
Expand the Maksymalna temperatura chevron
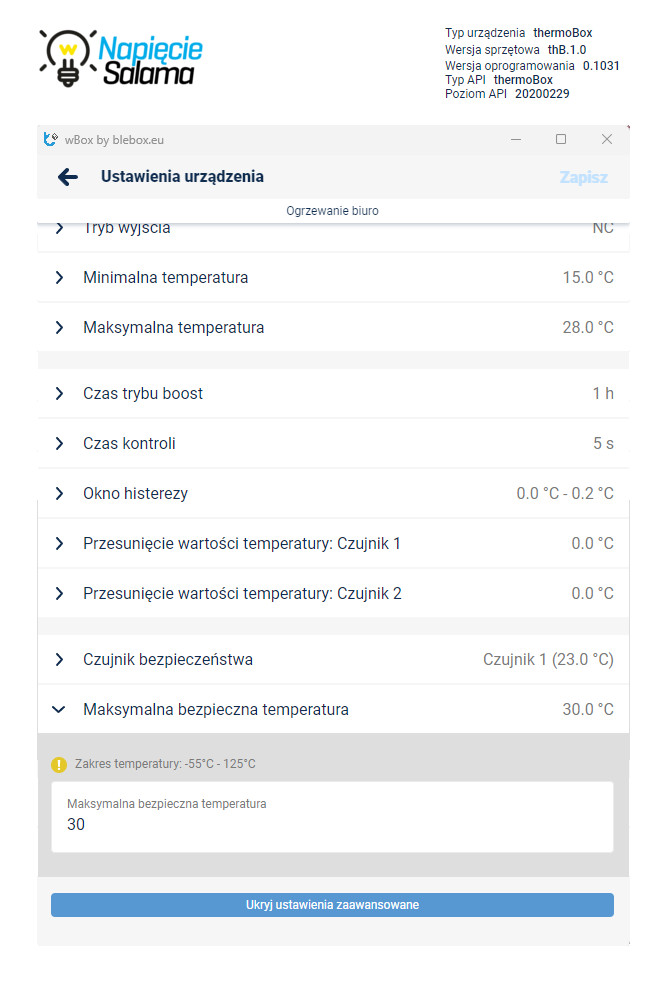(59, 327)
